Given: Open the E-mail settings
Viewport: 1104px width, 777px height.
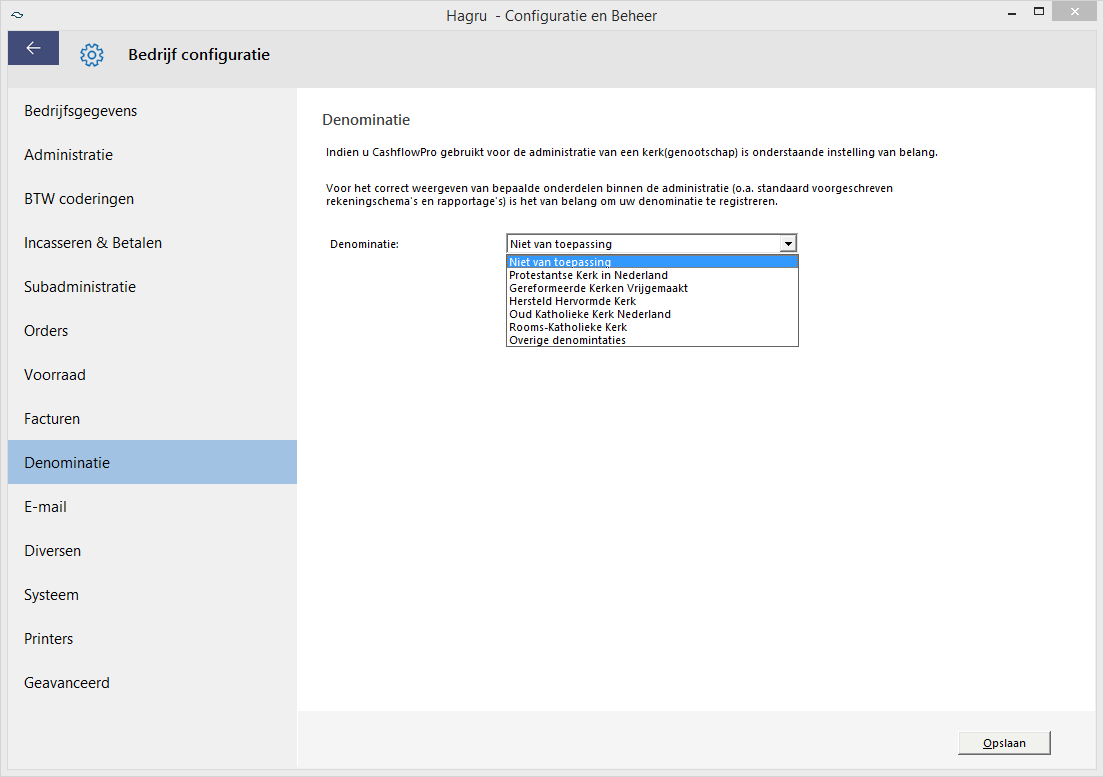Looking at the screenshot, I should pyautogui.click(x=152, y=507).
